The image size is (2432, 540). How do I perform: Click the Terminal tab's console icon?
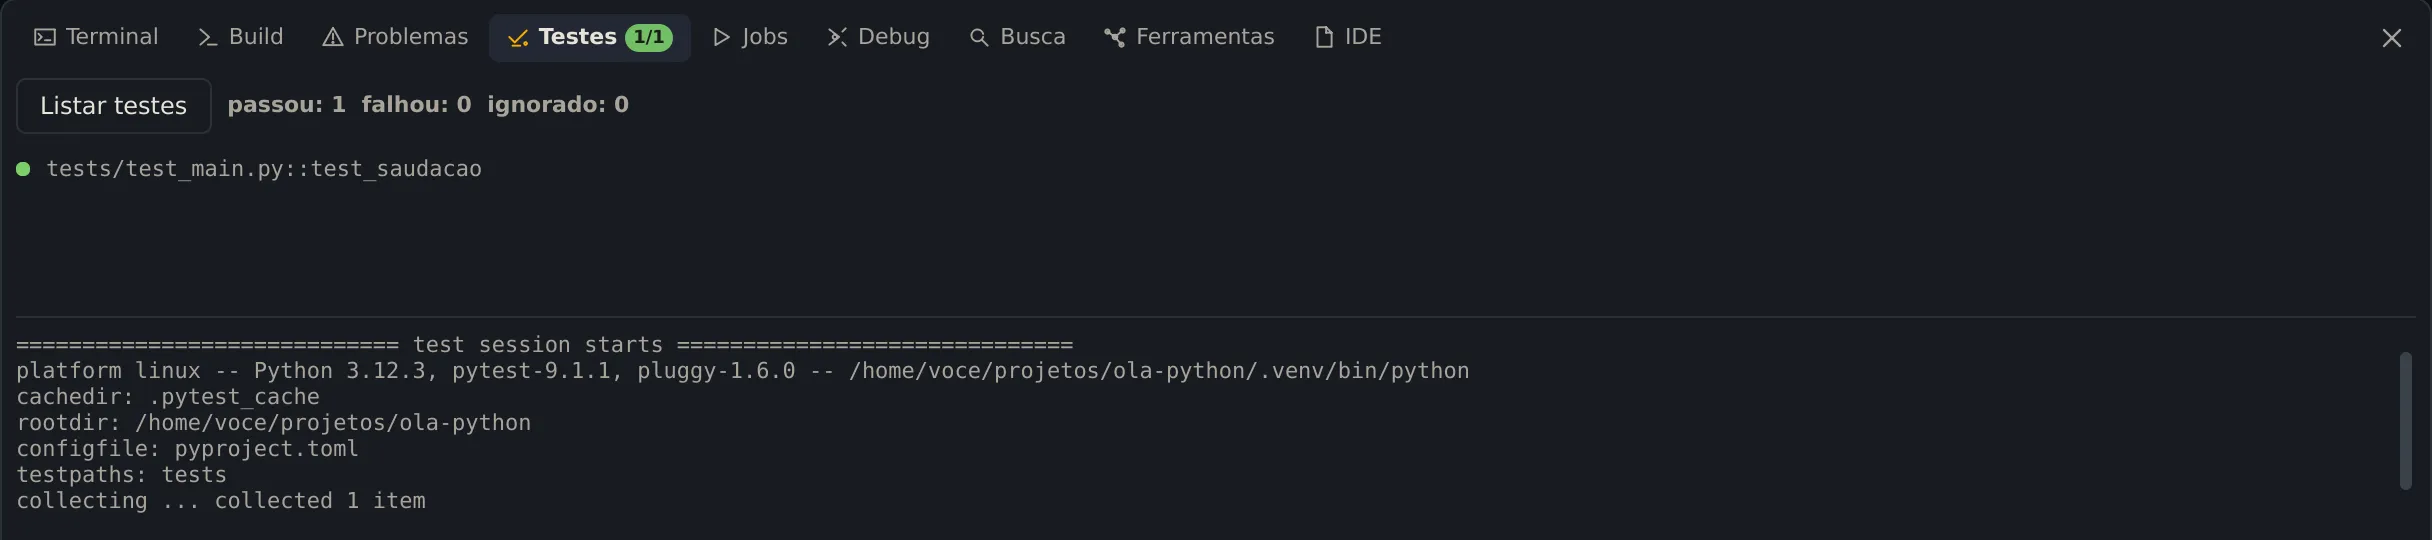(44, 37)
